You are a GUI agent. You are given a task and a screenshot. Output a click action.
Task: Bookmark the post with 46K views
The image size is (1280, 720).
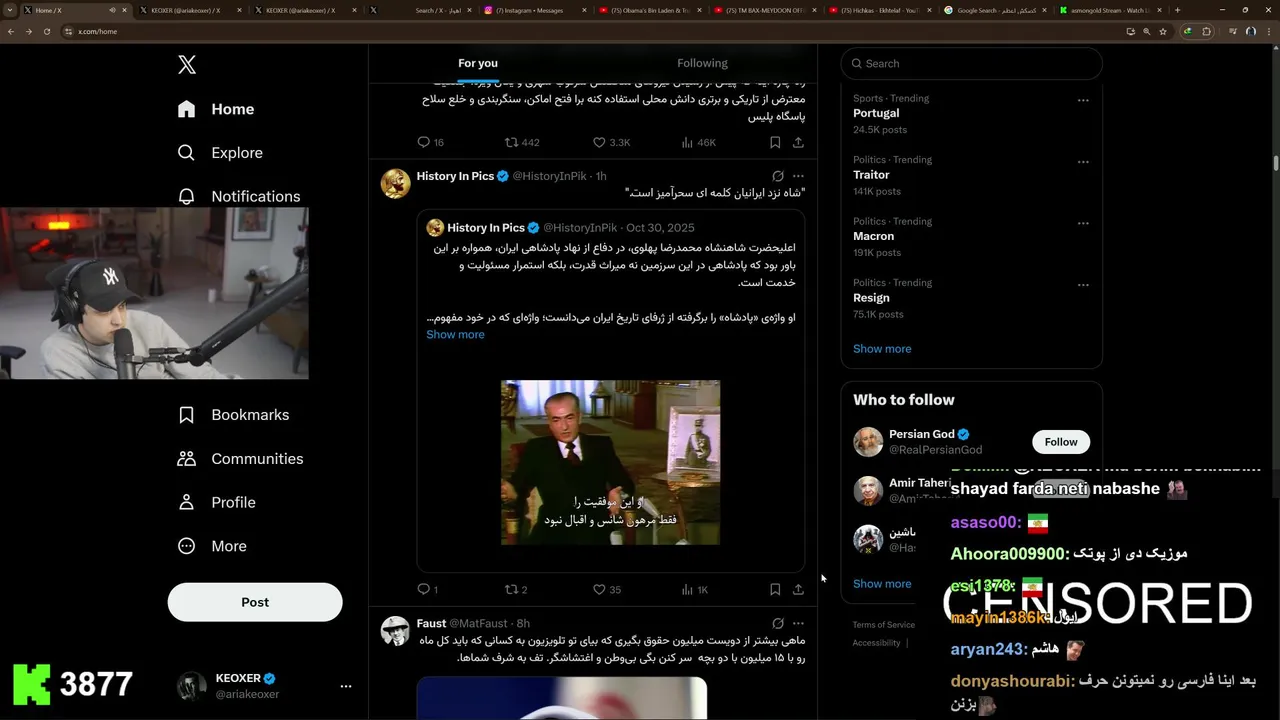(775, 142)
